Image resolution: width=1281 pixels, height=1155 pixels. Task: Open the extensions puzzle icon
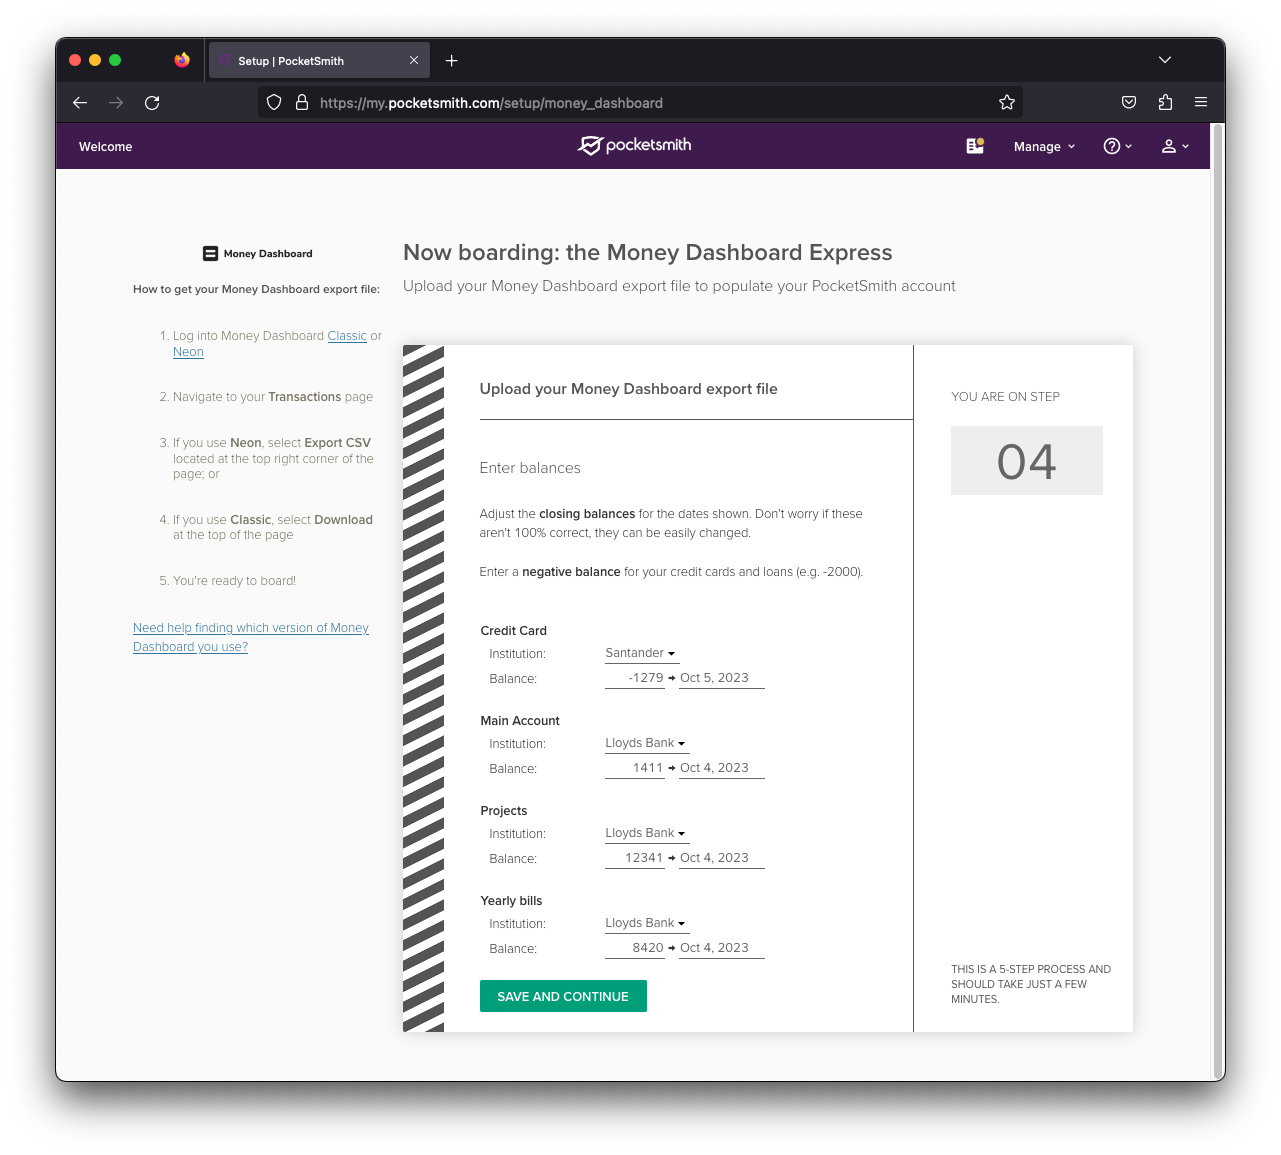pos(1164,102)
